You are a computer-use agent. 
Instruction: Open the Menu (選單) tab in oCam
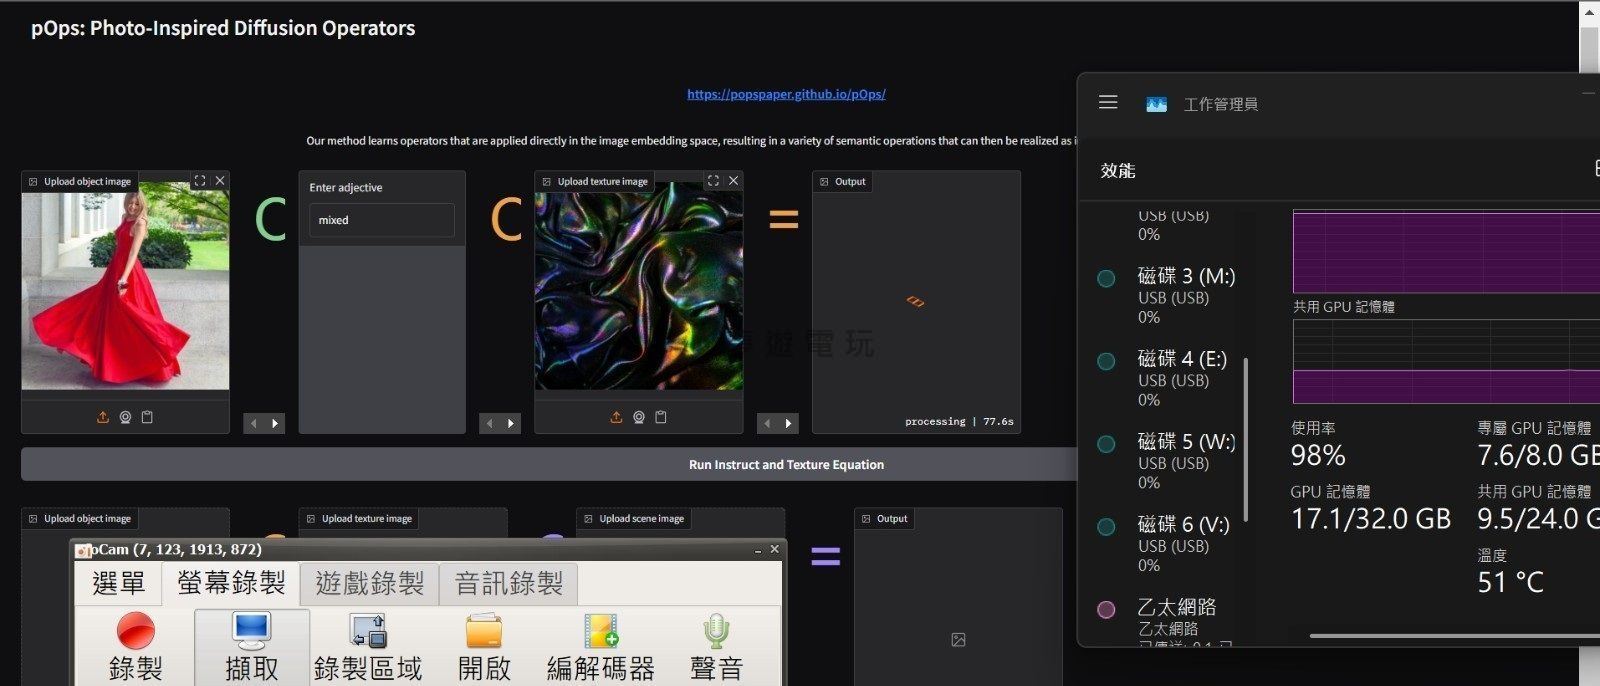click(118, 583)
